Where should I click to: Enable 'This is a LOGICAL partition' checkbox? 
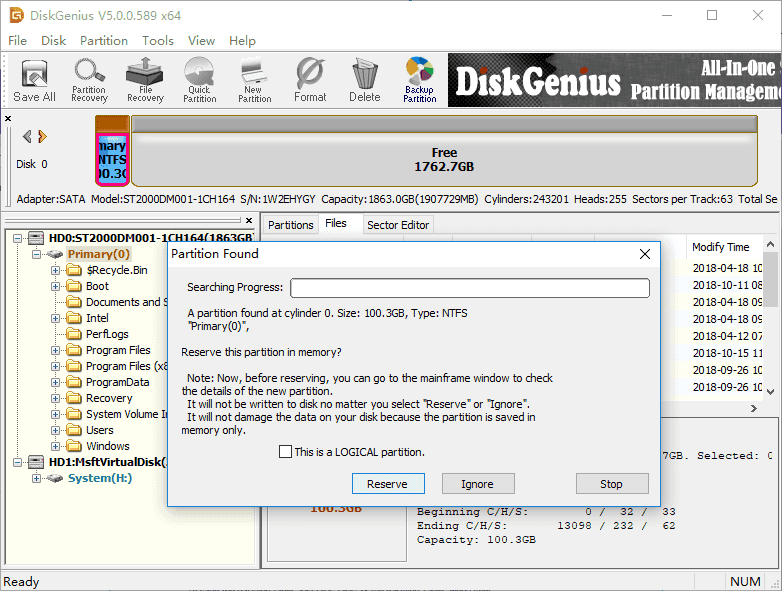point(285,452)
